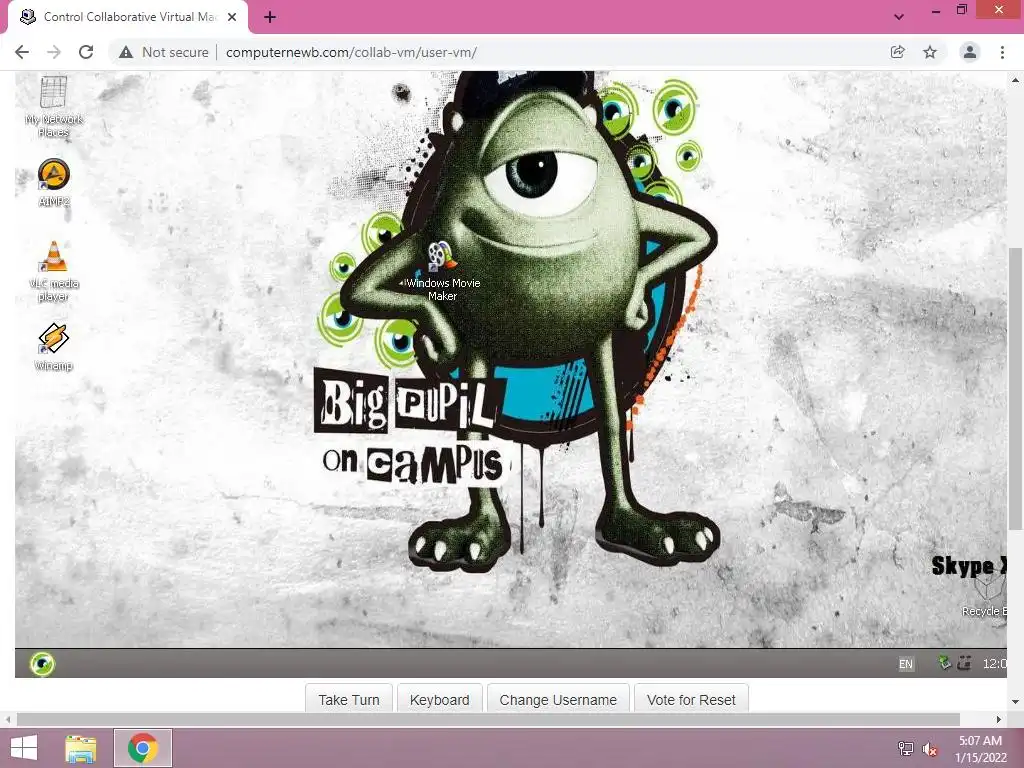This screenshot has width=1024, height=768.
Task: Launch Winamp desktop shortcut
Action: tap(54, 347)
